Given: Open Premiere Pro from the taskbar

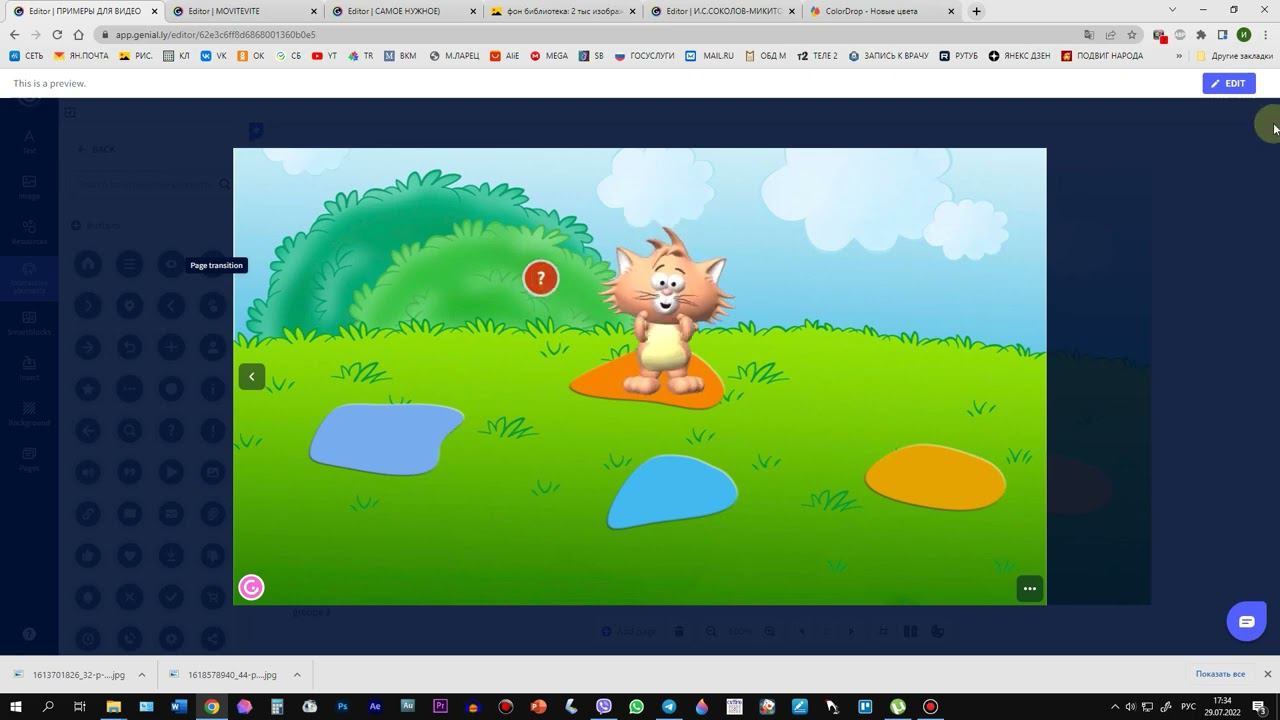Looking at the screenshot, I should (x=440, y=707).
